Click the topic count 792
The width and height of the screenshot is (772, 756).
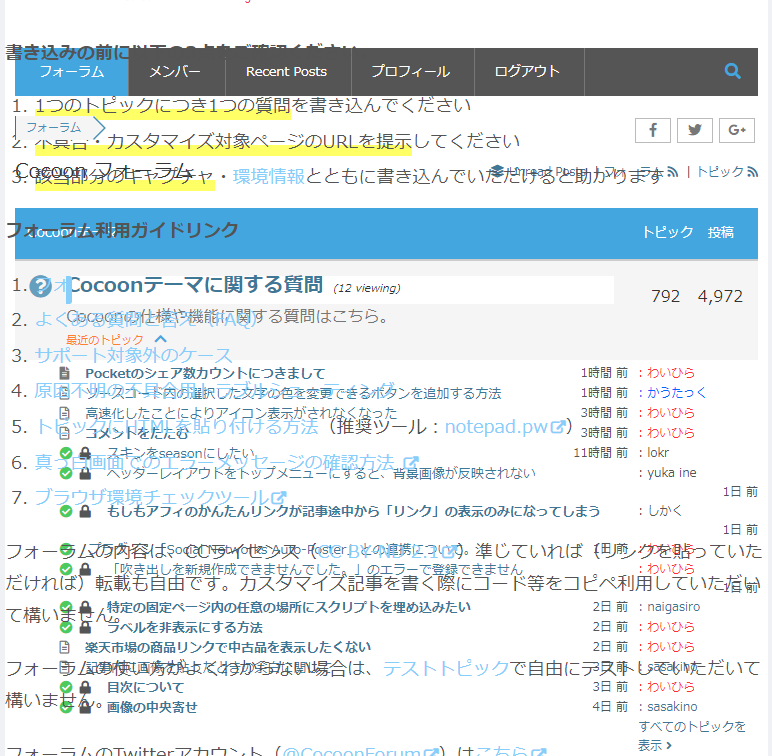point(665,296)
